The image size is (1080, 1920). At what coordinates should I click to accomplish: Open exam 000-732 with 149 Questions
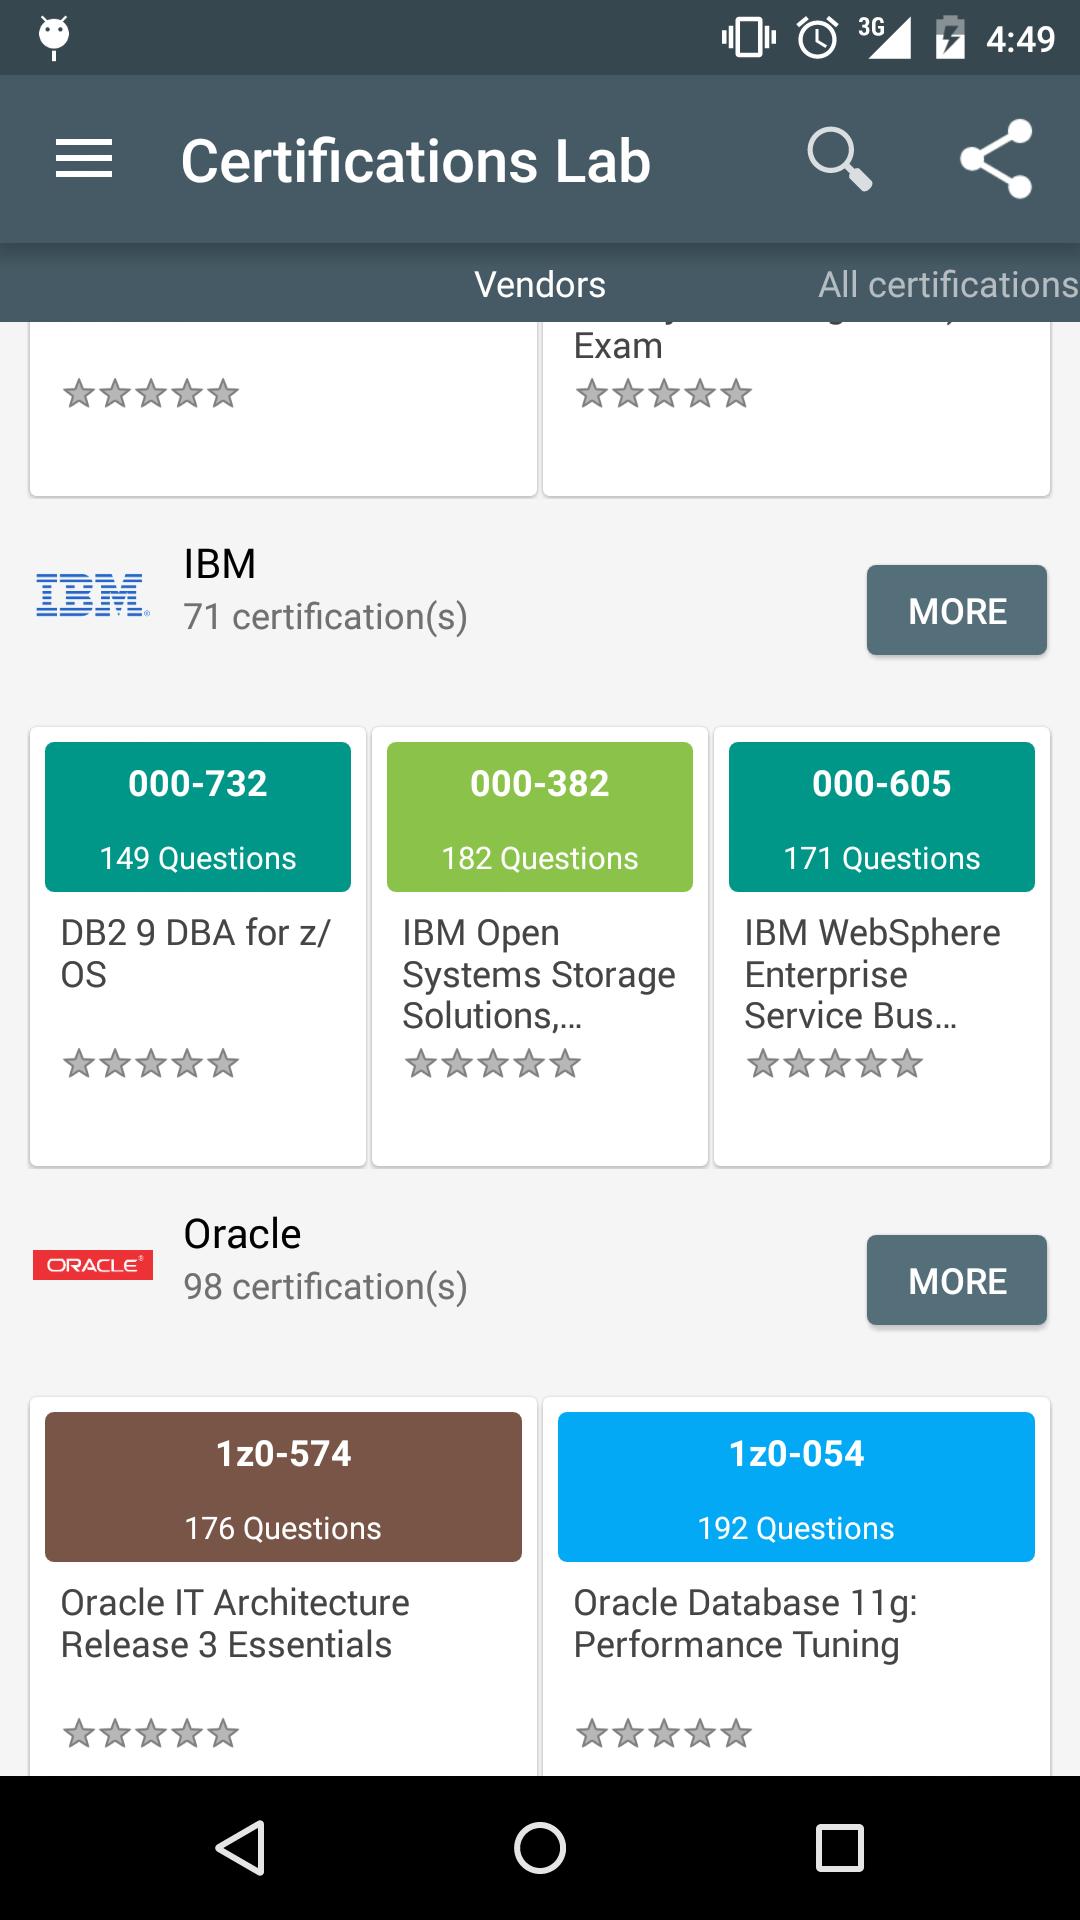click(198, 817)
